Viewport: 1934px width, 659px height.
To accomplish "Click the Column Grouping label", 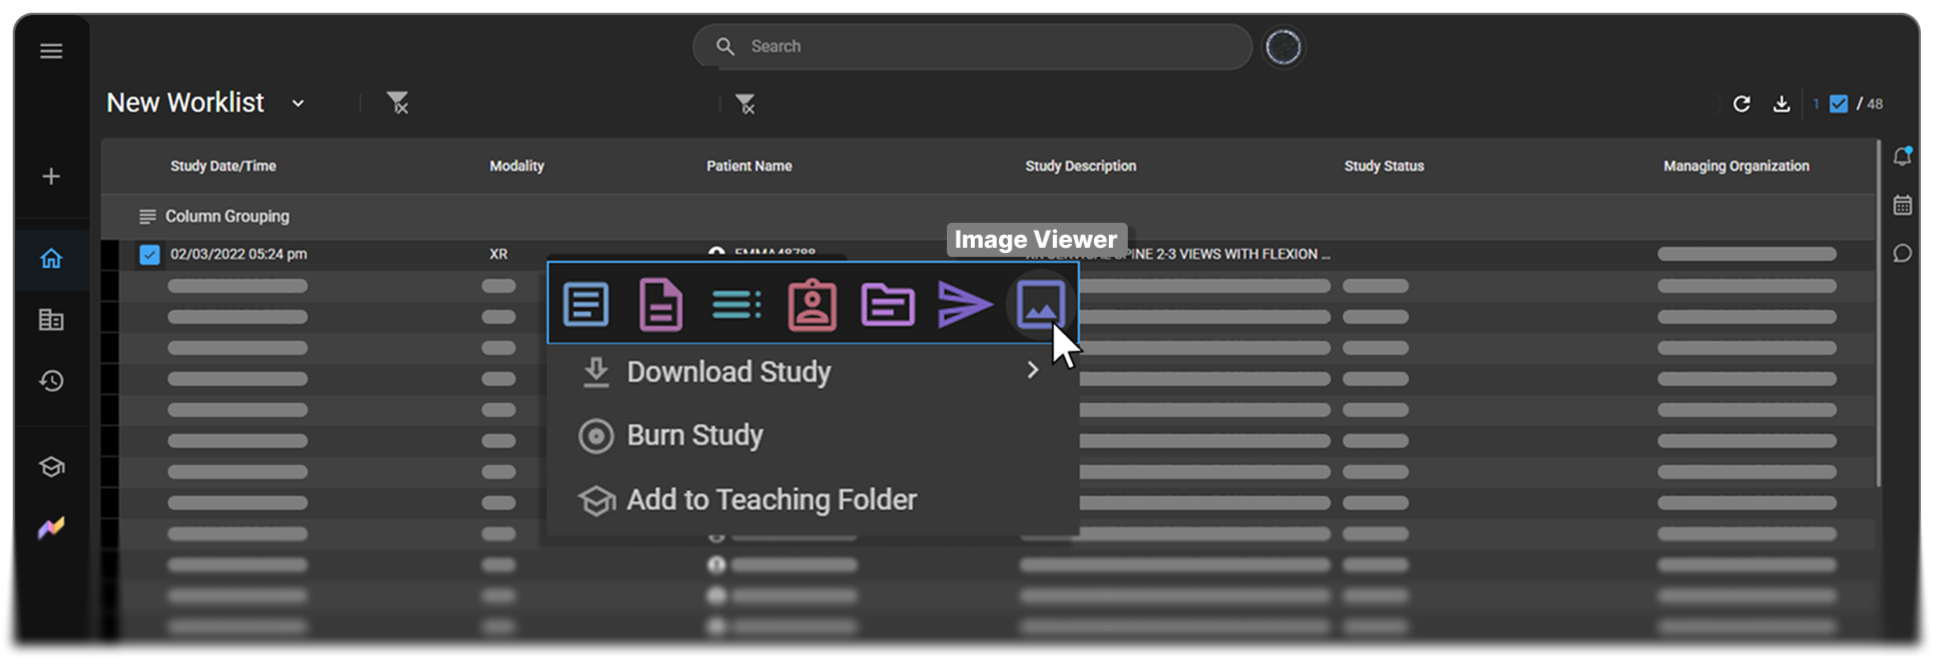I will pos(227,217).
